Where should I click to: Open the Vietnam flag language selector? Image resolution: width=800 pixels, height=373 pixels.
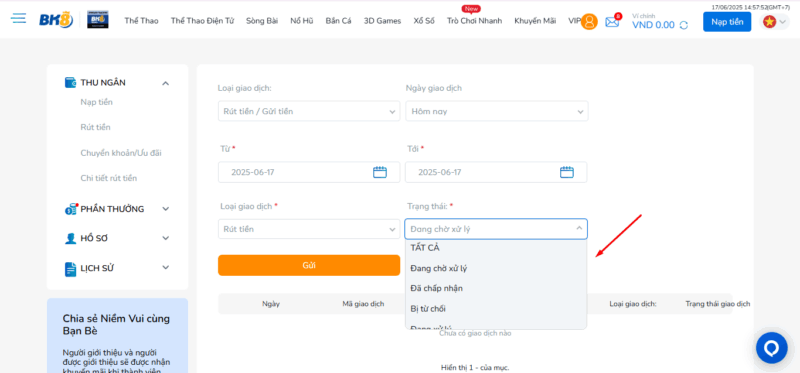coord(774,21)
